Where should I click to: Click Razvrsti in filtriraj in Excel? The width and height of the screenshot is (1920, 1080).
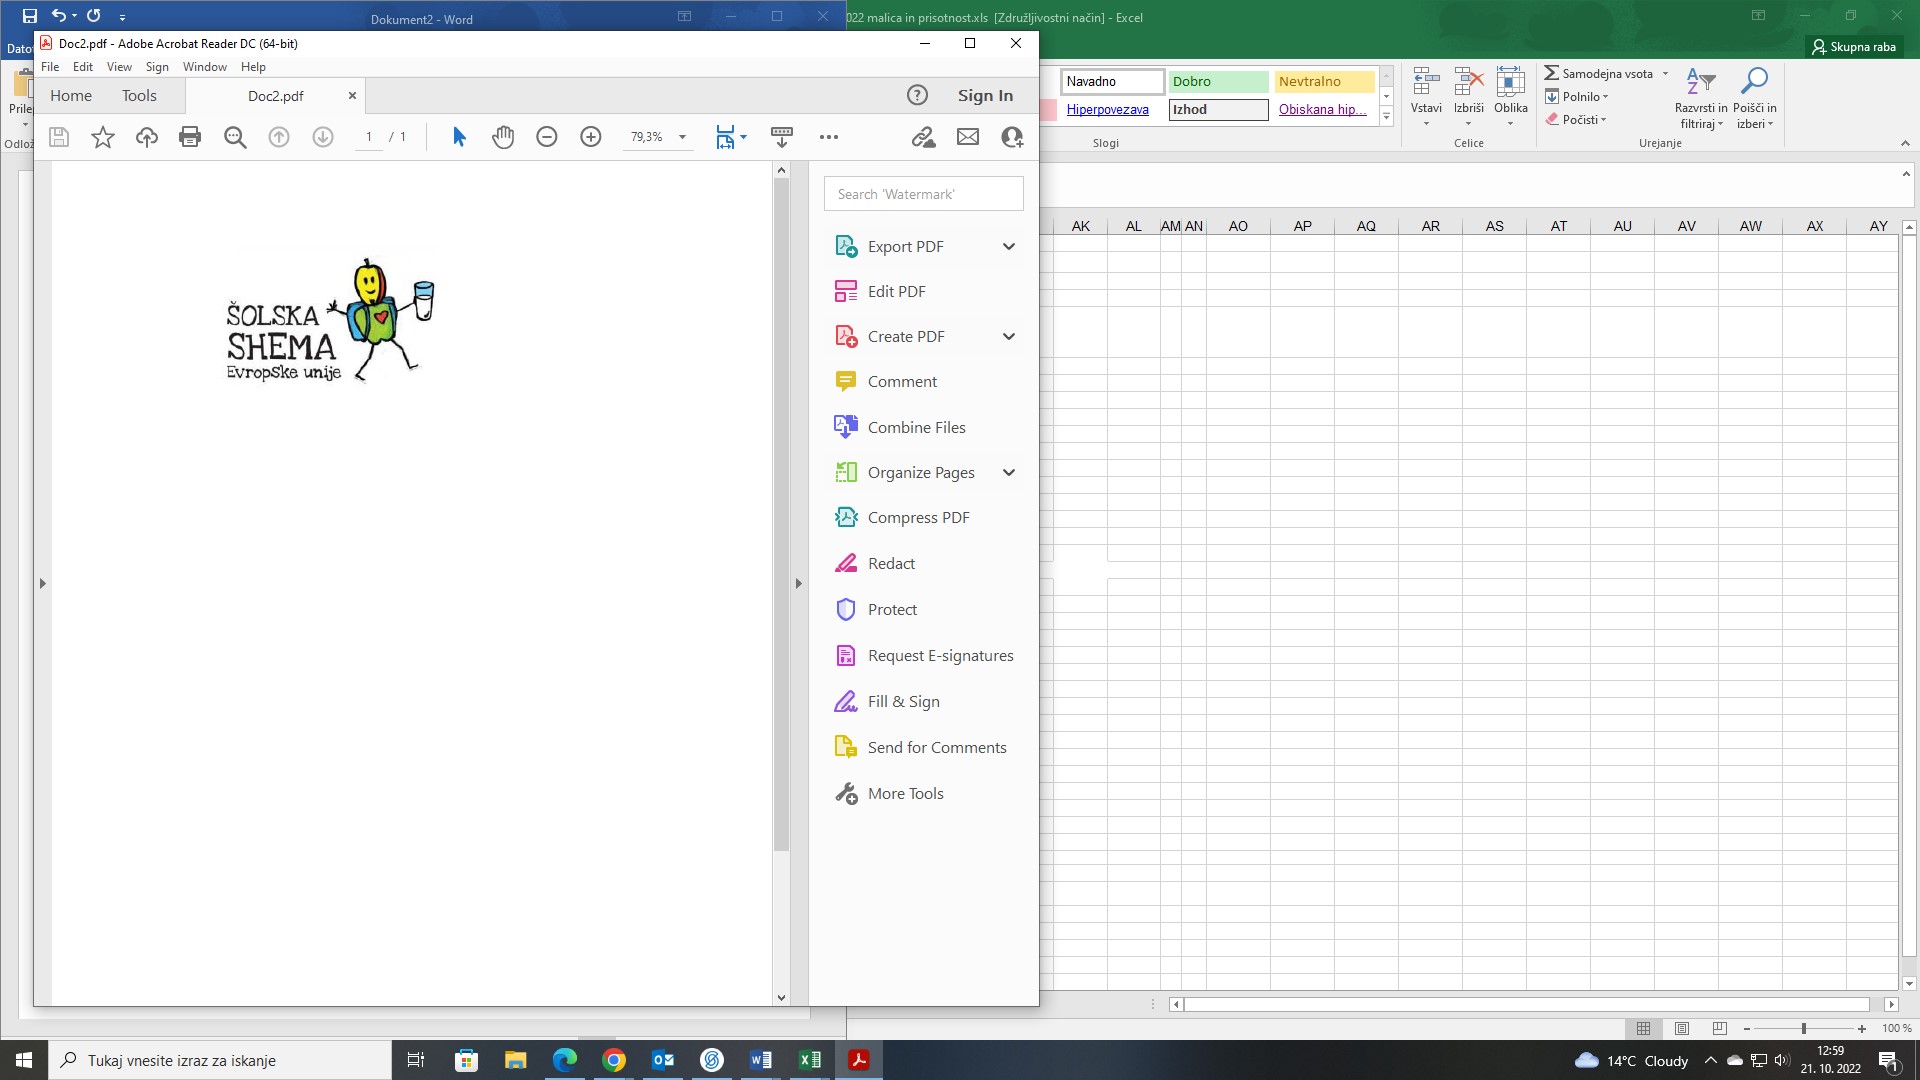pos(1701,97)
